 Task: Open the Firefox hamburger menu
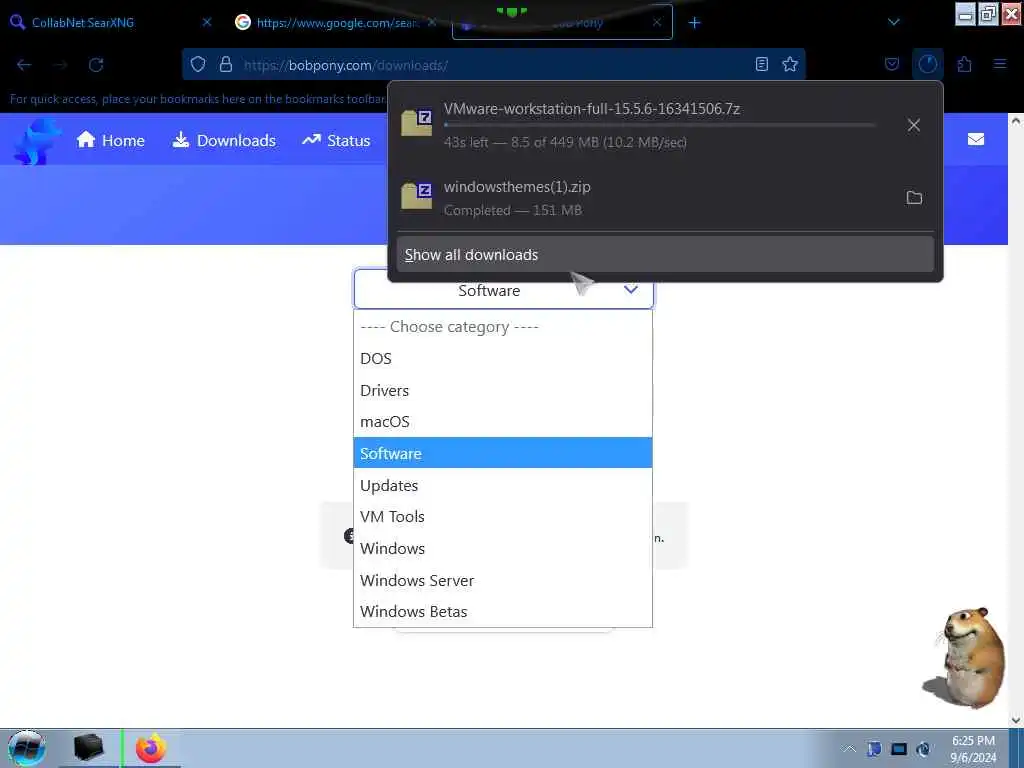1000,64
